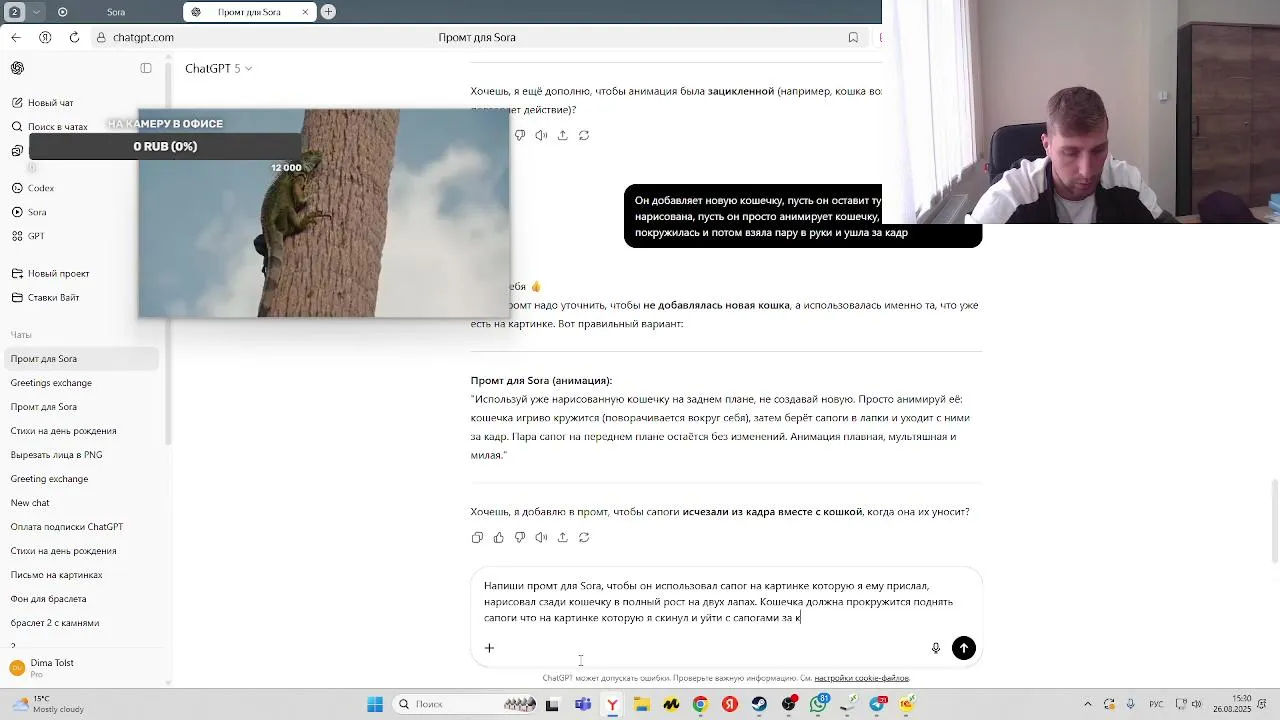Read the last response aloud
The image size is (1280, 720).
(x=541, y=537)
